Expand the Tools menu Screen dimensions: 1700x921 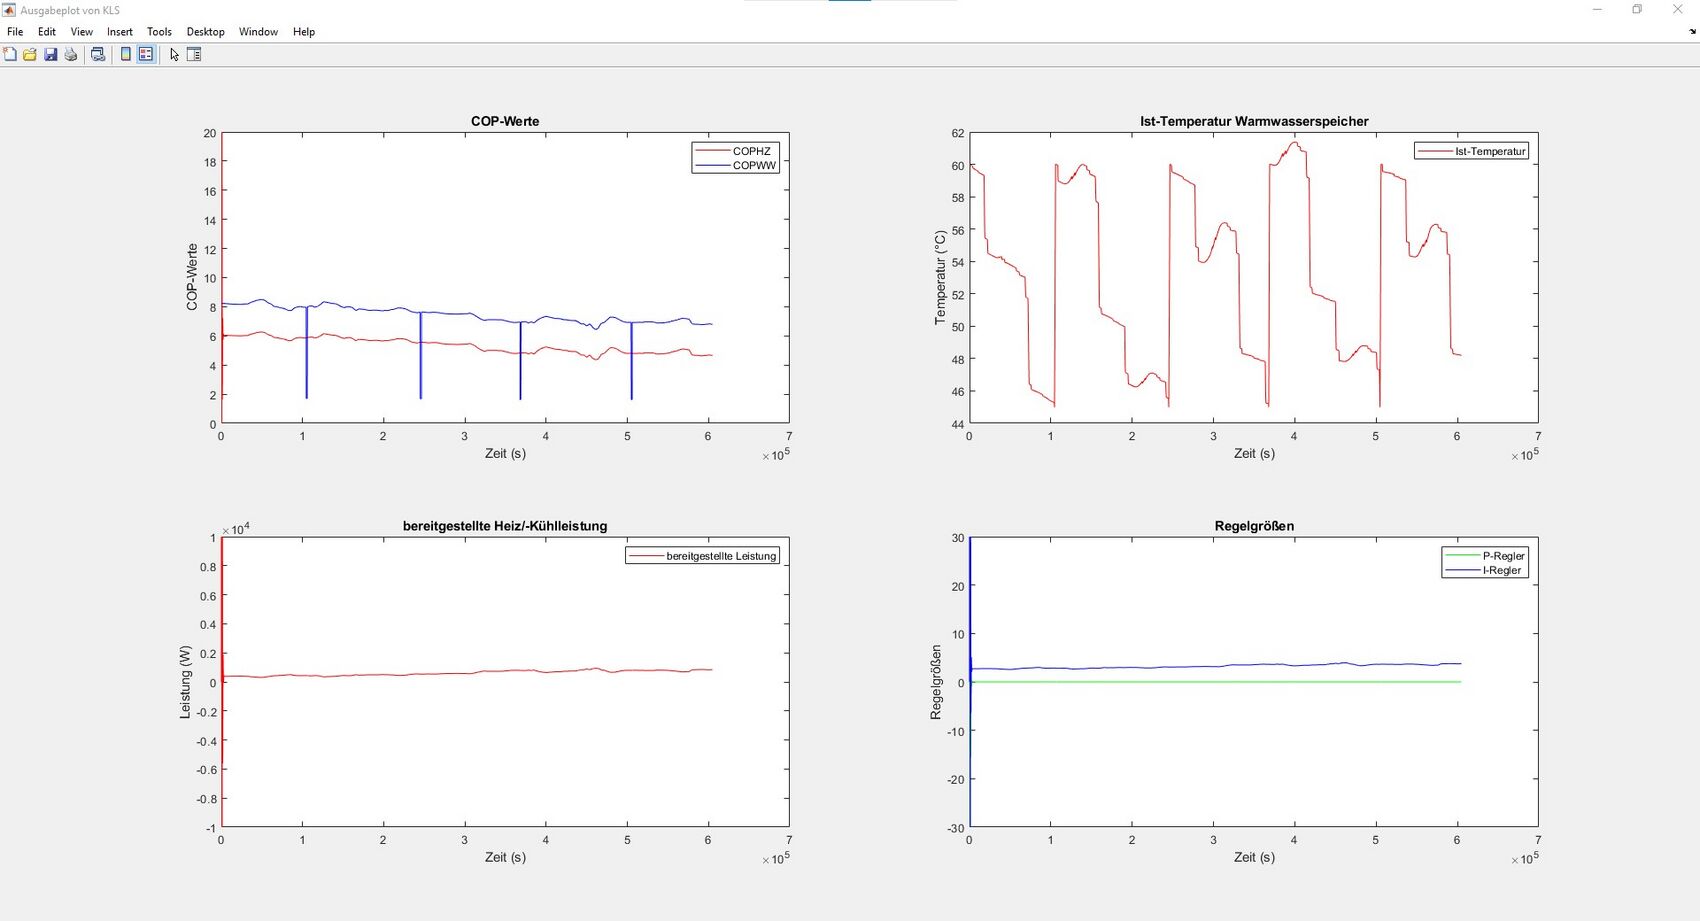point(159,32)
